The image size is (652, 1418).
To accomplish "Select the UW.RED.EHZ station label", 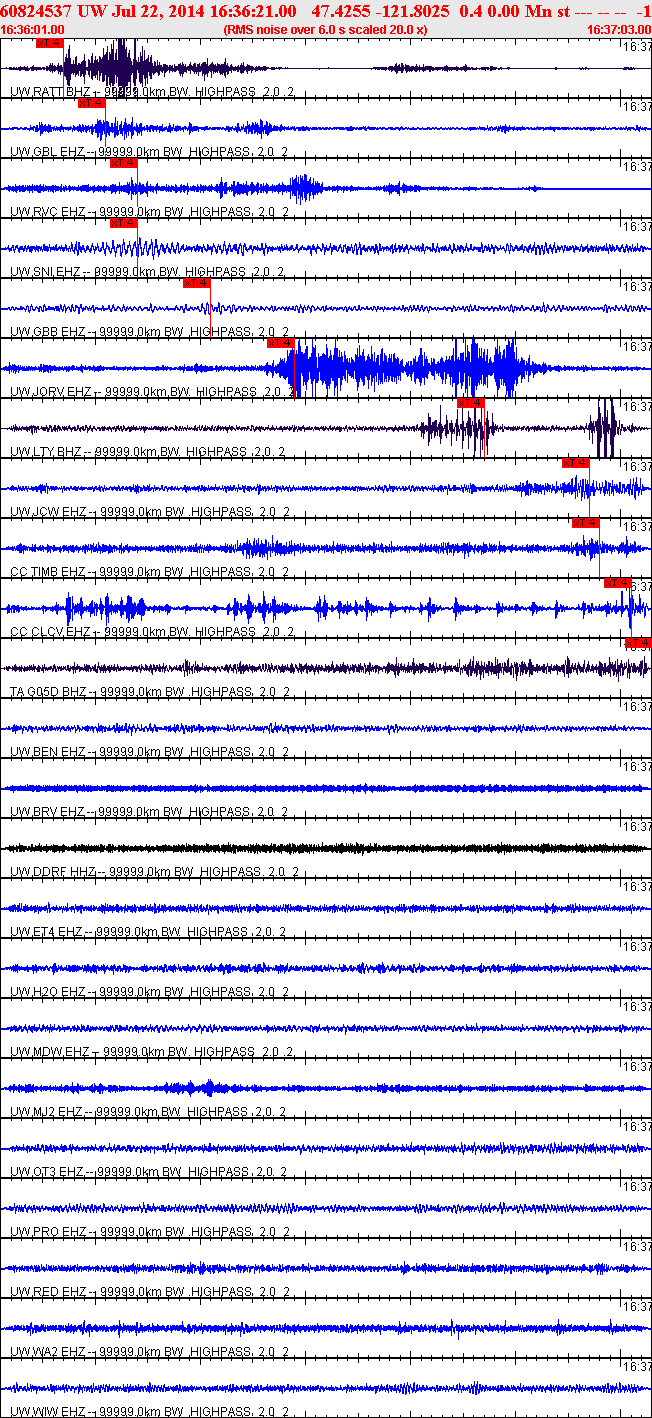I will (150, 1292).
